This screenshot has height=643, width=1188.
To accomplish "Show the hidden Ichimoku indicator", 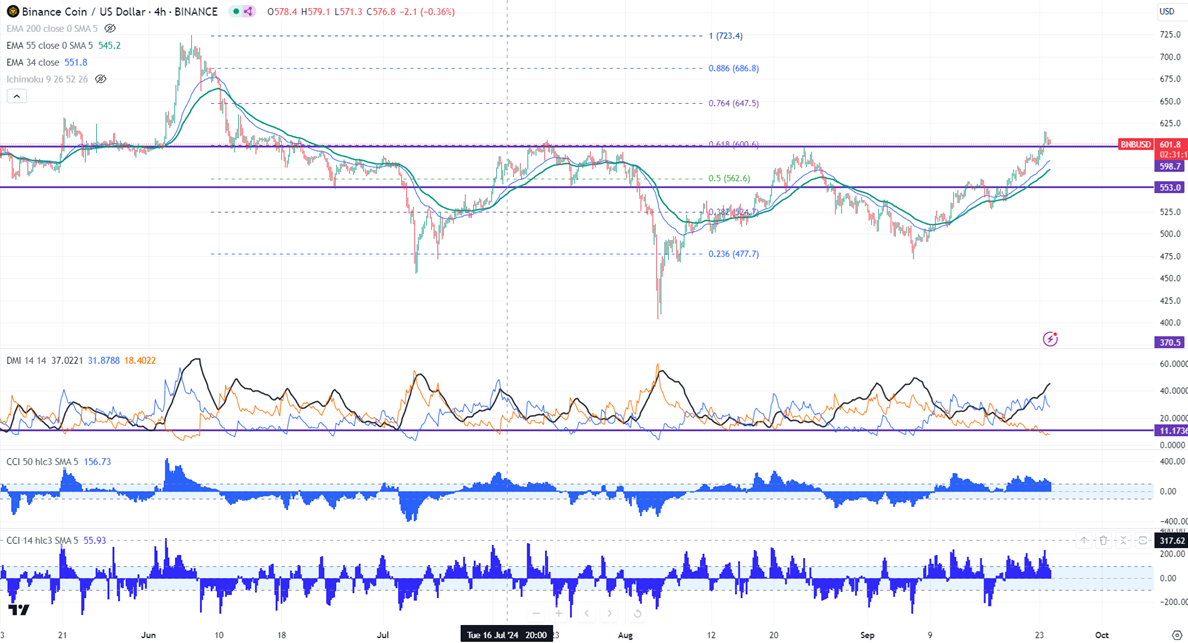I will (100, 79).
